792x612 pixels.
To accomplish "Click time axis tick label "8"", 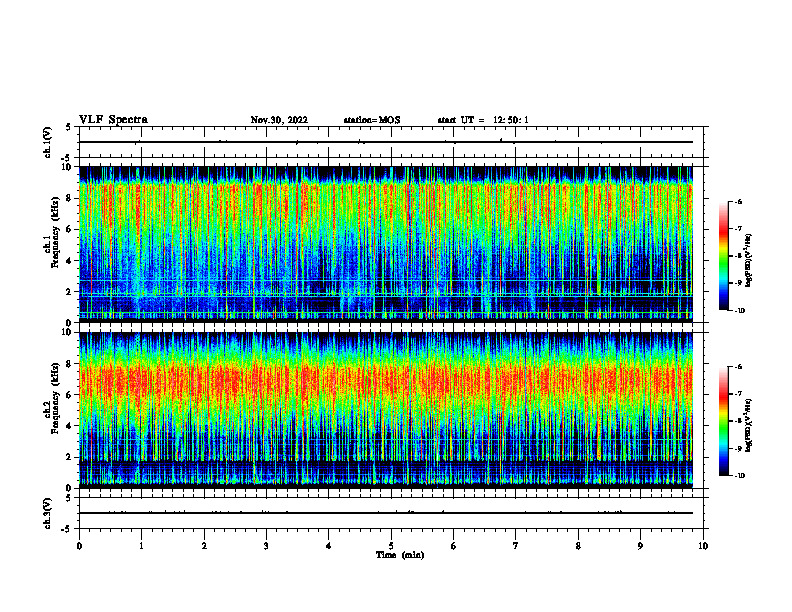I will tap(578, 546).
